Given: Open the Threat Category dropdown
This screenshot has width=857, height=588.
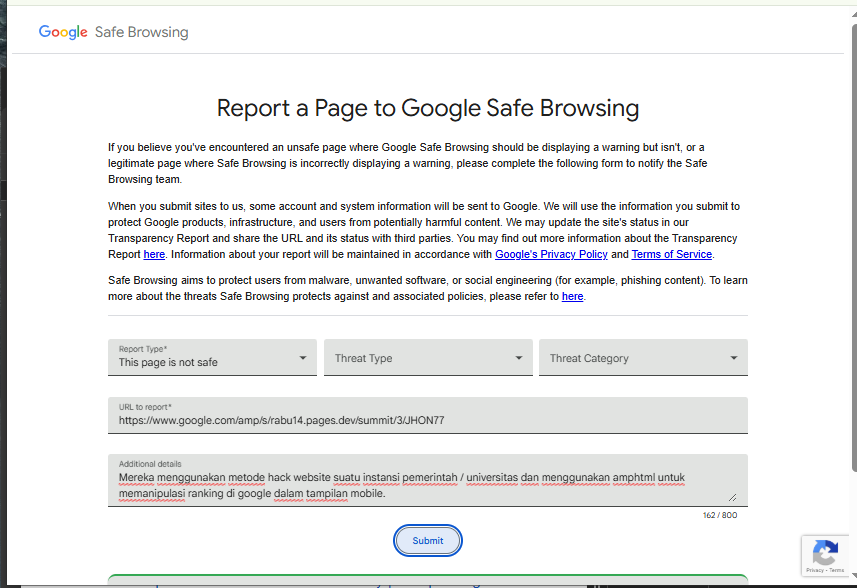Looking at the screenshot, I should (643, 357).
